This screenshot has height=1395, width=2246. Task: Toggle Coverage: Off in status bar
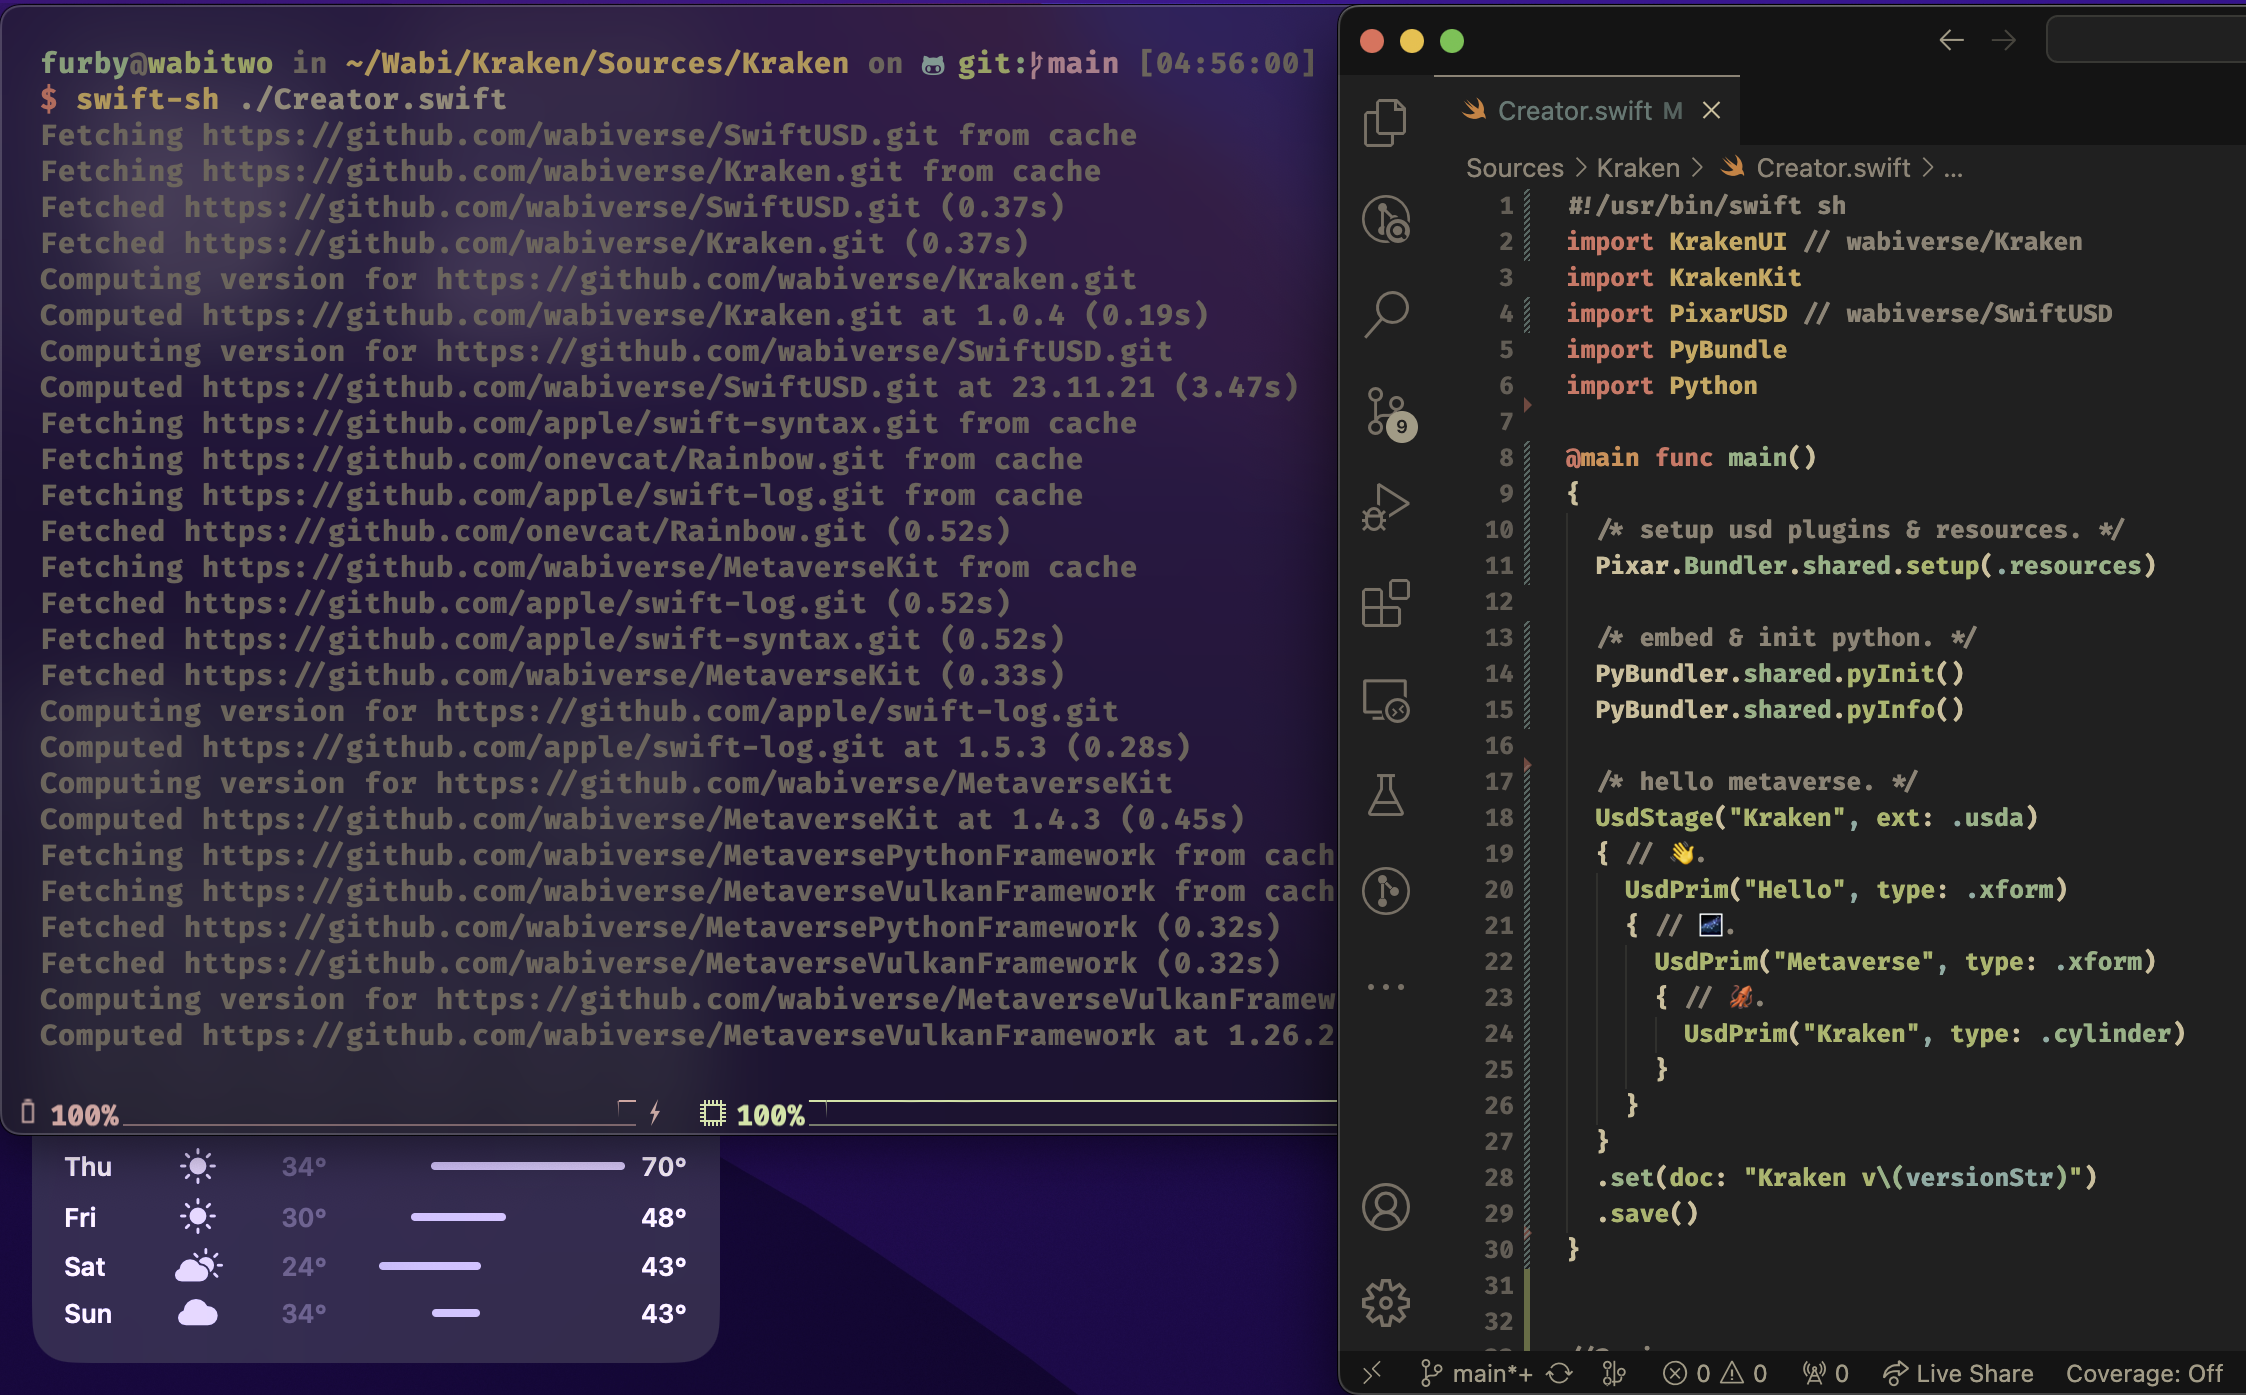coord(2144,1373)
